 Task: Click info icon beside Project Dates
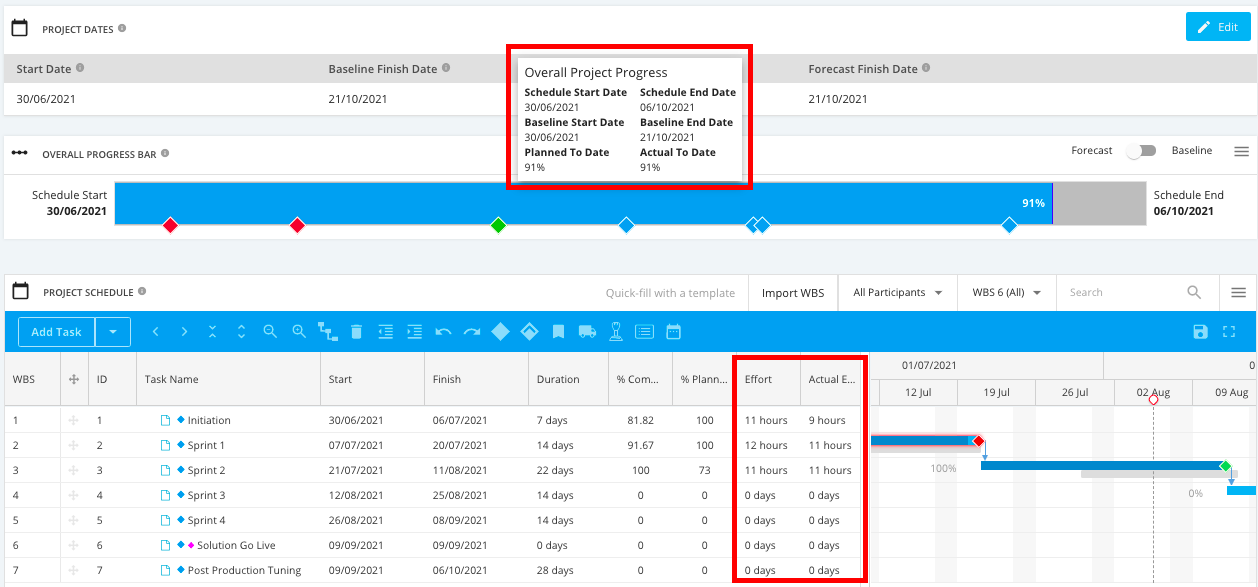122,29
